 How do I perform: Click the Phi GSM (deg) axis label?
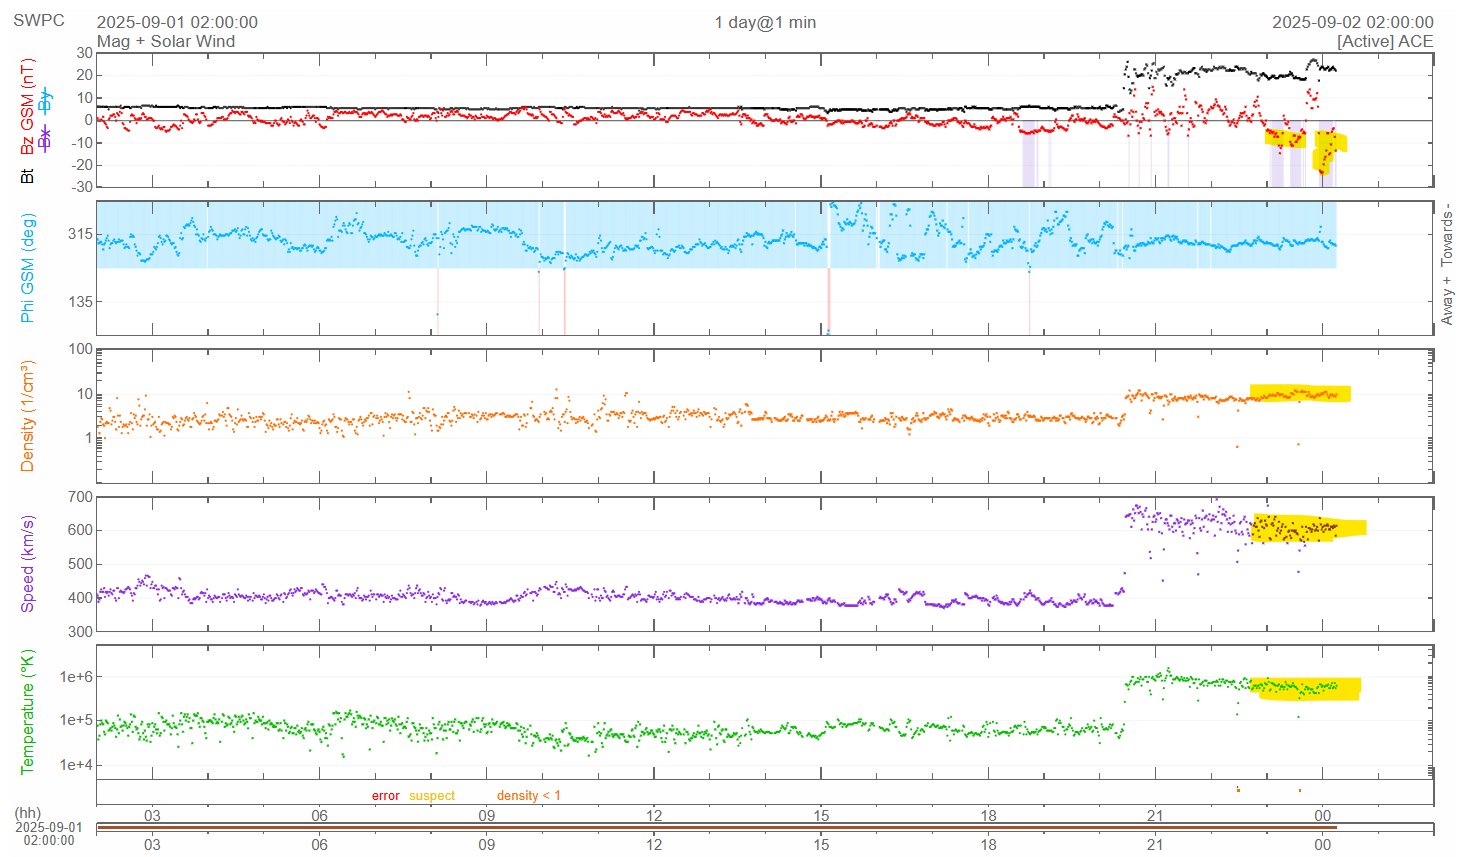[27, 268]
